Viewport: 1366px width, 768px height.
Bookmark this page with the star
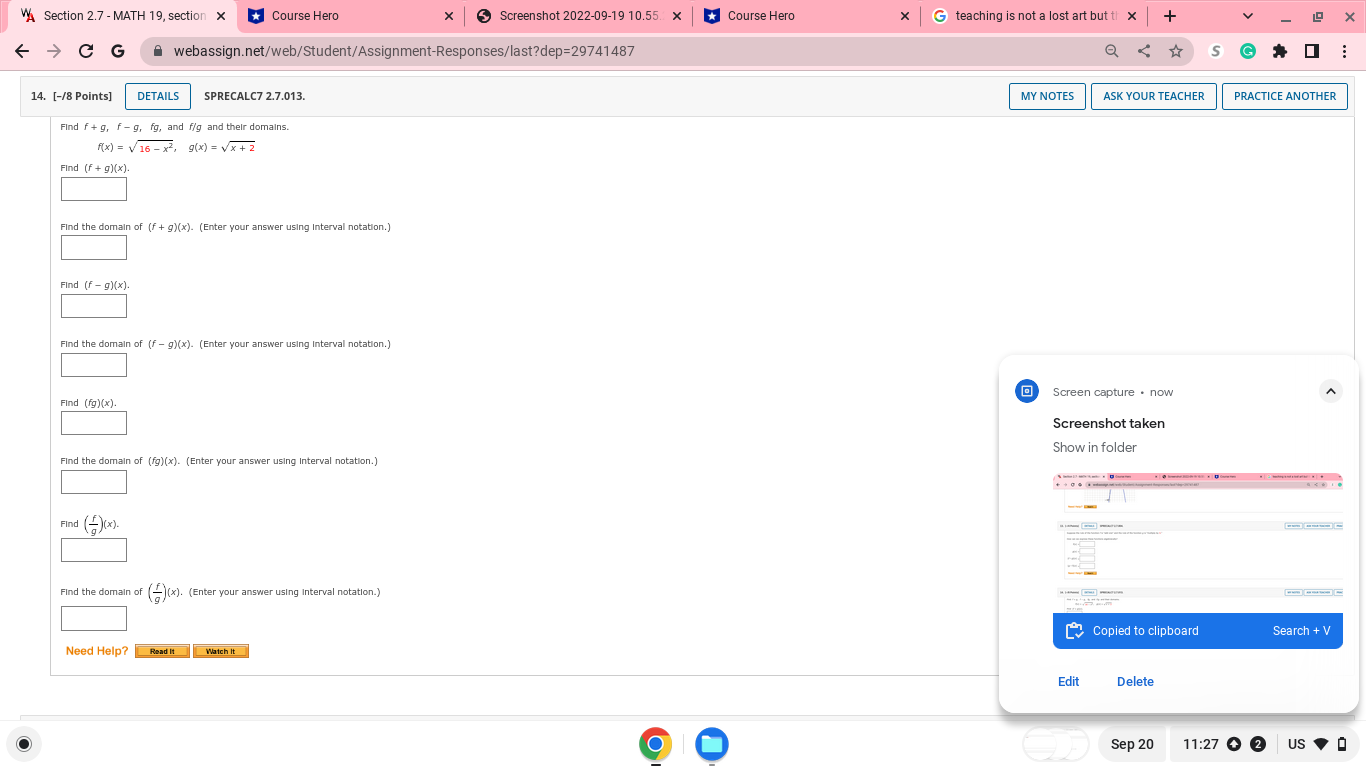coord(1175,51)
